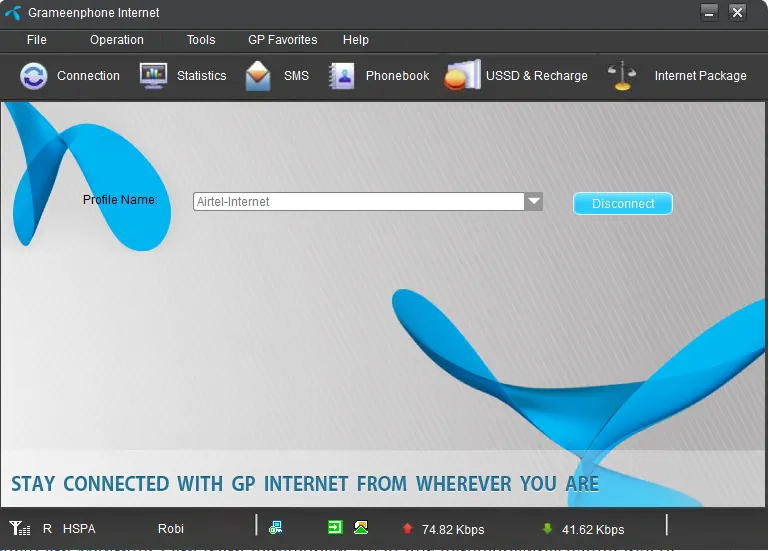Click the Statistics toolbar label
769x551 pixels.
point(202,76)
